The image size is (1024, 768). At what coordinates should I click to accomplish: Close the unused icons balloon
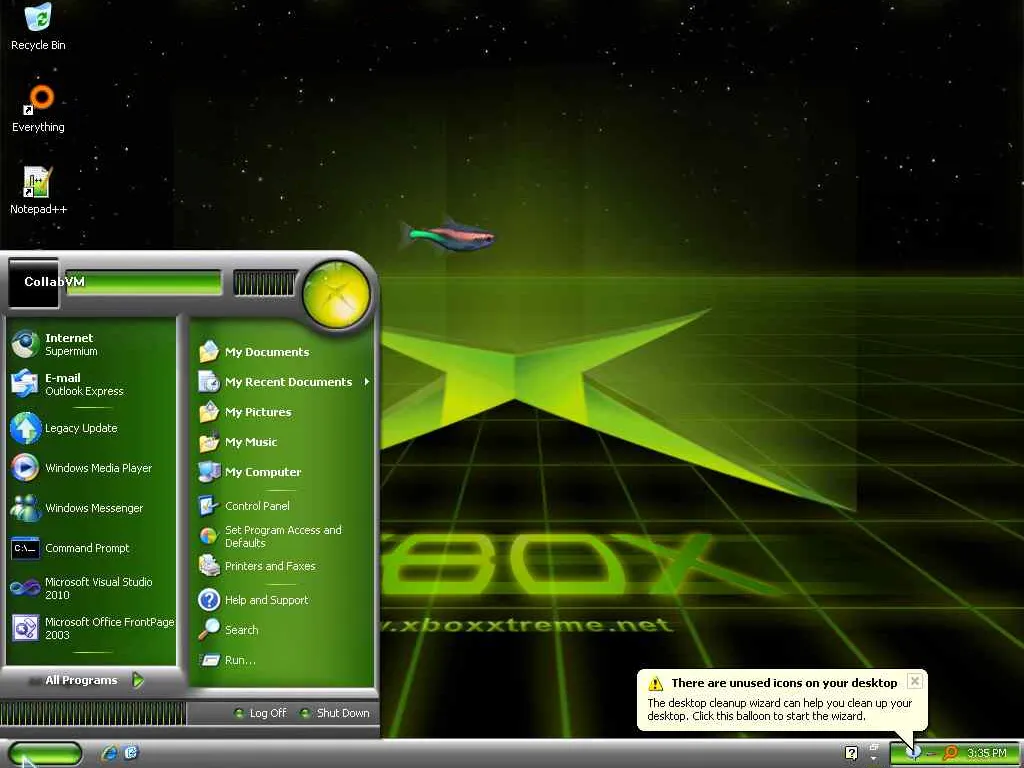click(915, 681)
